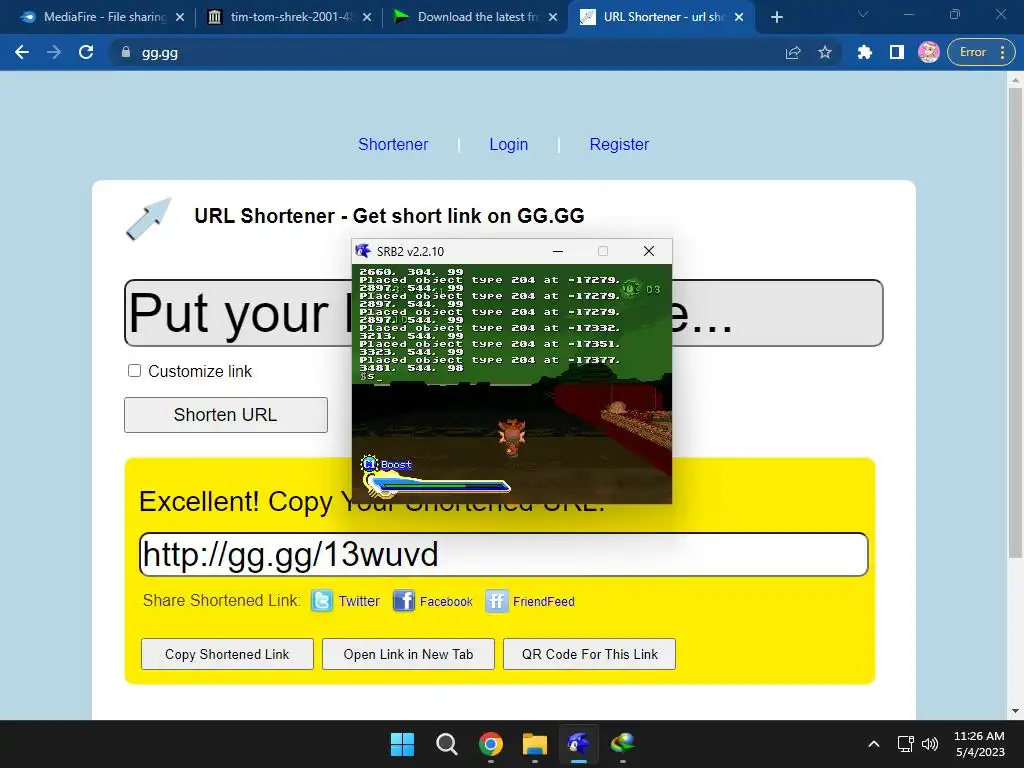Click the Facebook share link text
The width and height of the screenshot is (1024, 768).
tap(446, 601)
